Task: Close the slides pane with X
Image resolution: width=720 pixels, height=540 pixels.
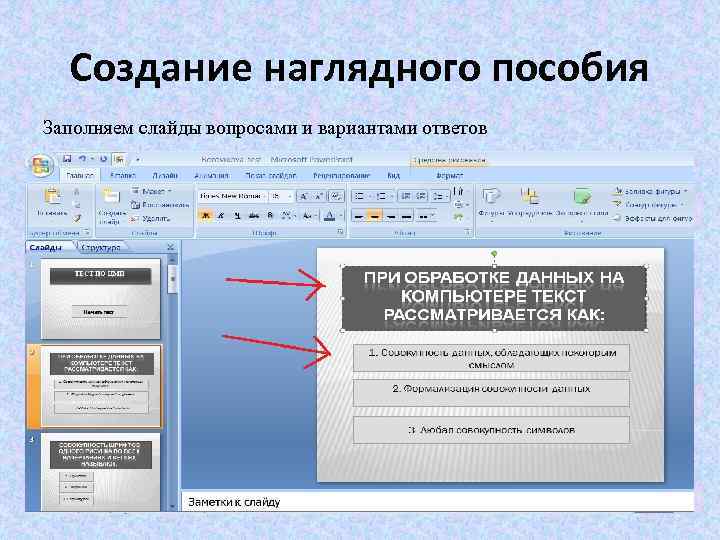Action: 171,247
